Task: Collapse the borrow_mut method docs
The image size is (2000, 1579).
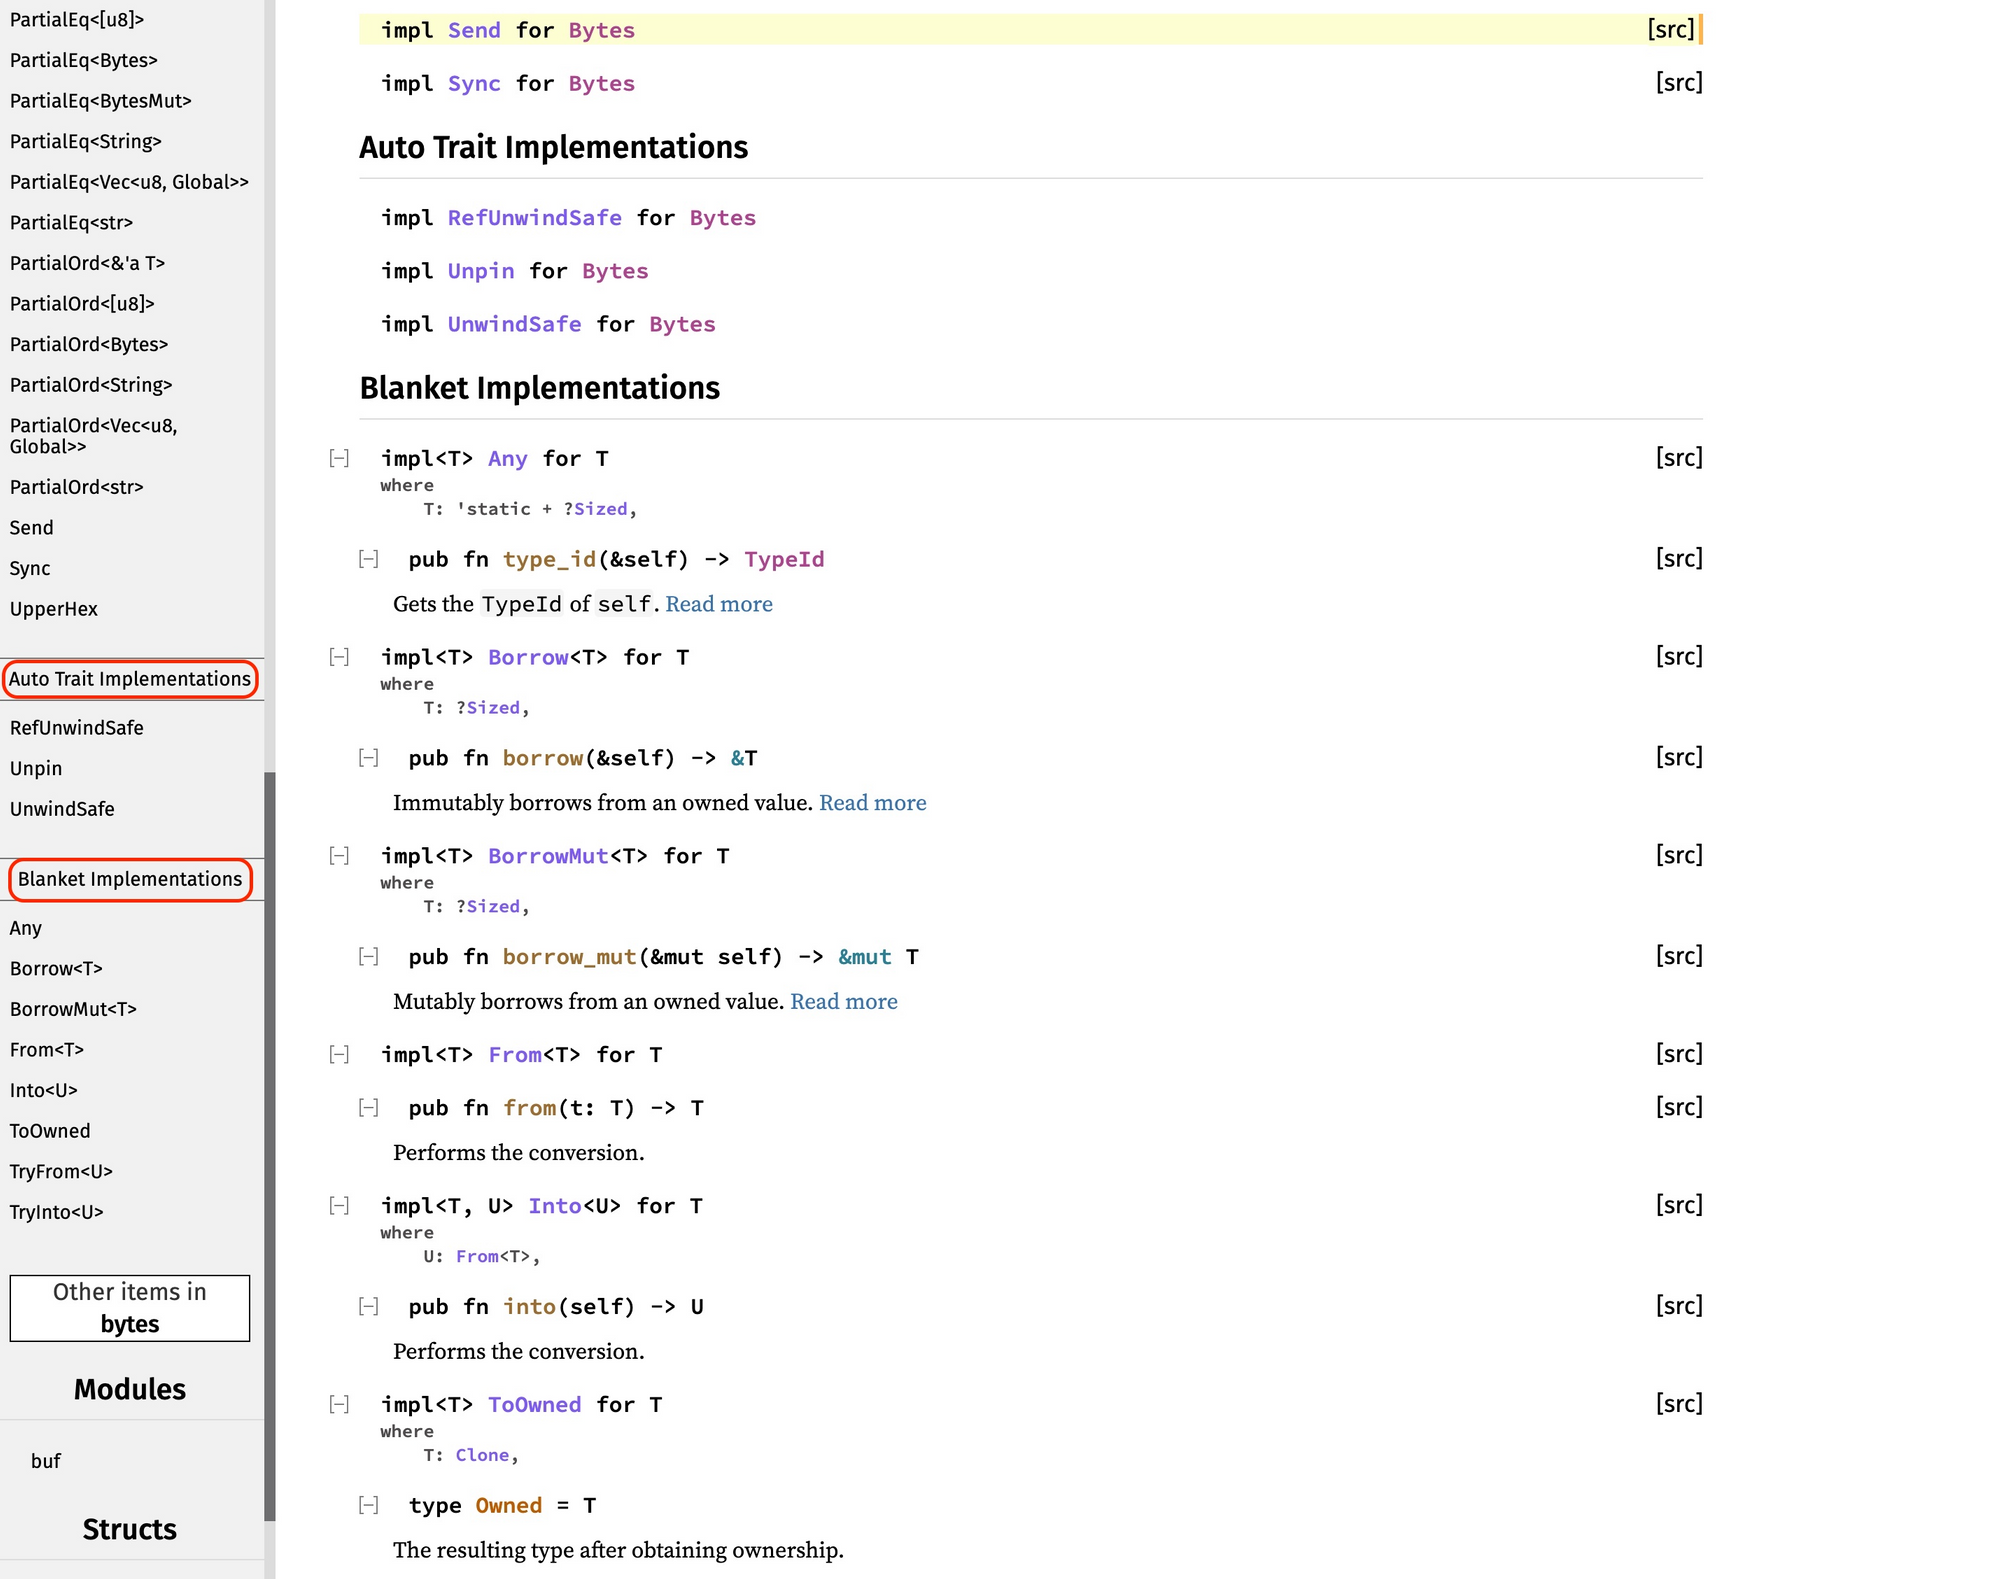Action: pos(368,957)
